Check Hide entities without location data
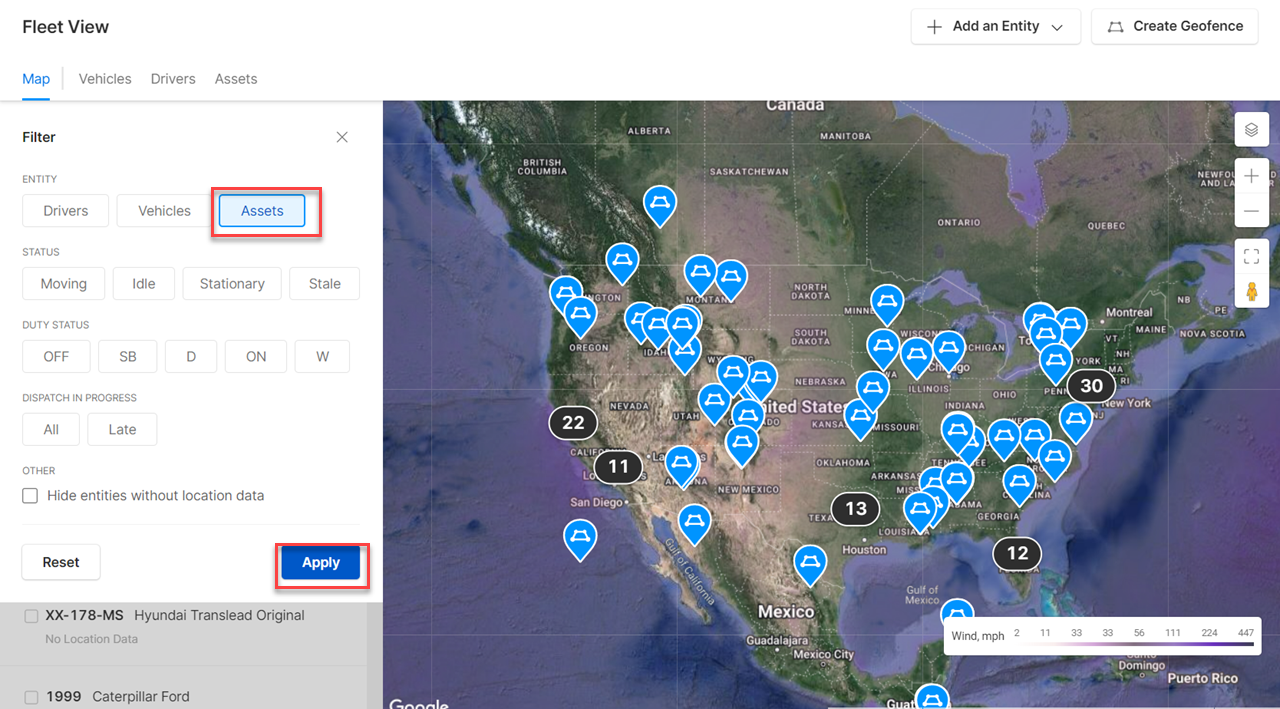Screen dimensions: 1280x709 point(30,496)
